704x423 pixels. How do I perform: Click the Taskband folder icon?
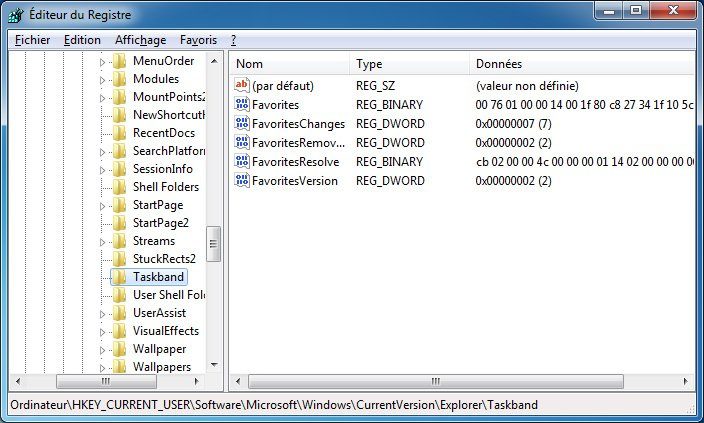pyautogui.click(x=119, y=277)
